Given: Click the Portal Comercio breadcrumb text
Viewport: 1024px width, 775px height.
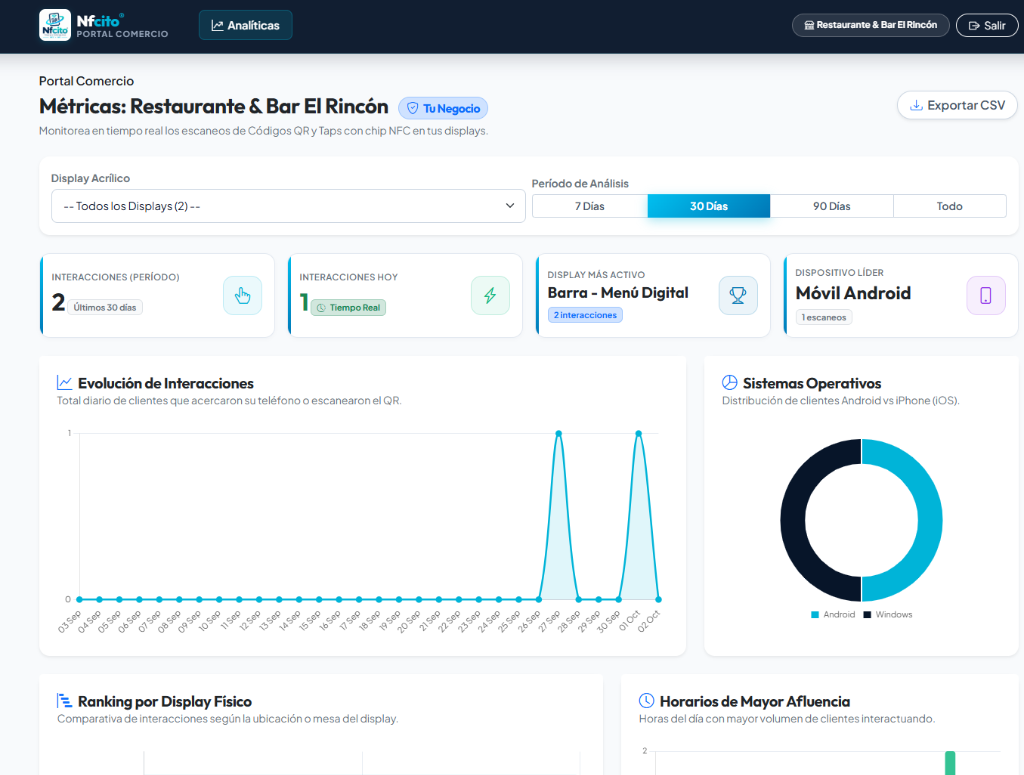Looking at the screenshot, I should 86,81.
